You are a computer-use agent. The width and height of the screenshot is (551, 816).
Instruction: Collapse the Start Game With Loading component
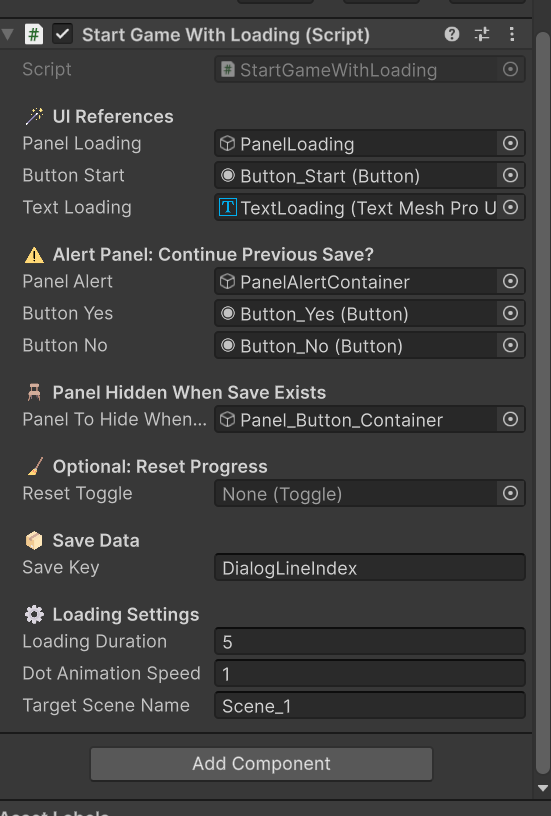pyautogui.click(x=8, y=34)
